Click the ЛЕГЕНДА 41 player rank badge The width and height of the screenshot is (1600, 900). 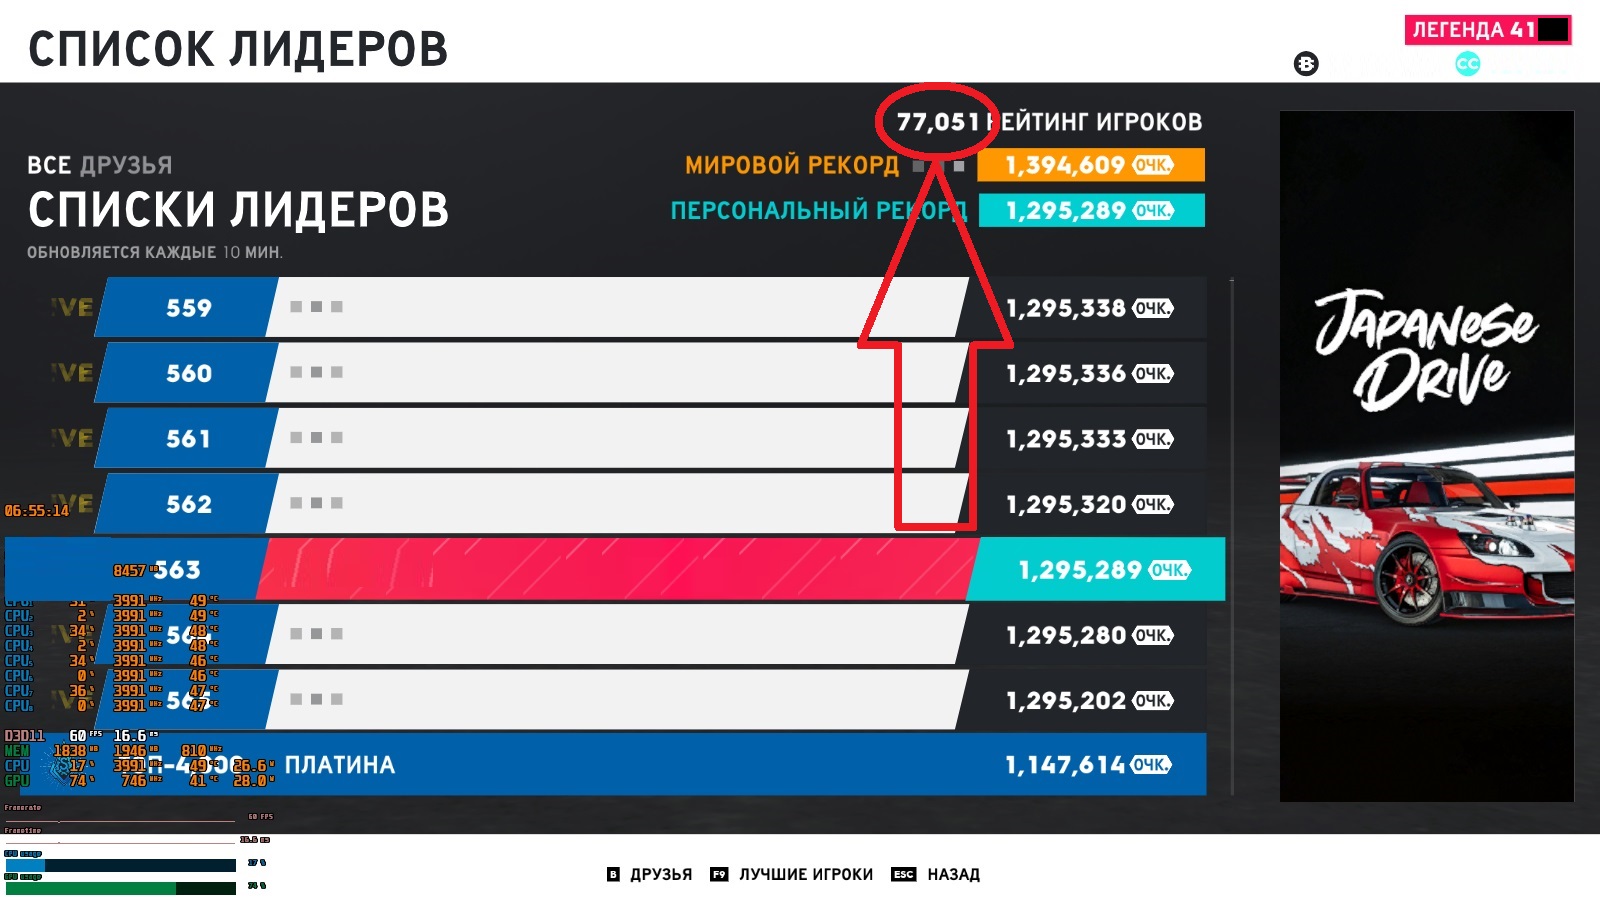1488,30
